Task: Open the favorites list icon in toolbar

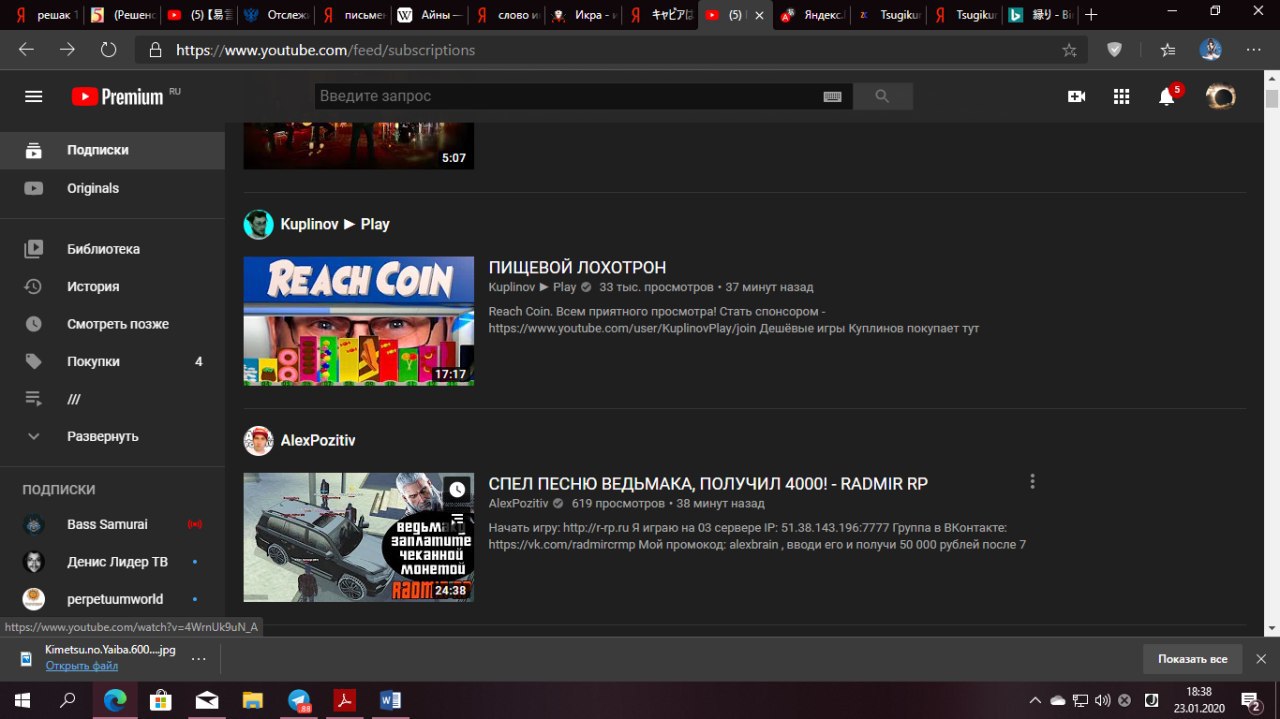Action: pyautogui.click(x=1167, y=49)
